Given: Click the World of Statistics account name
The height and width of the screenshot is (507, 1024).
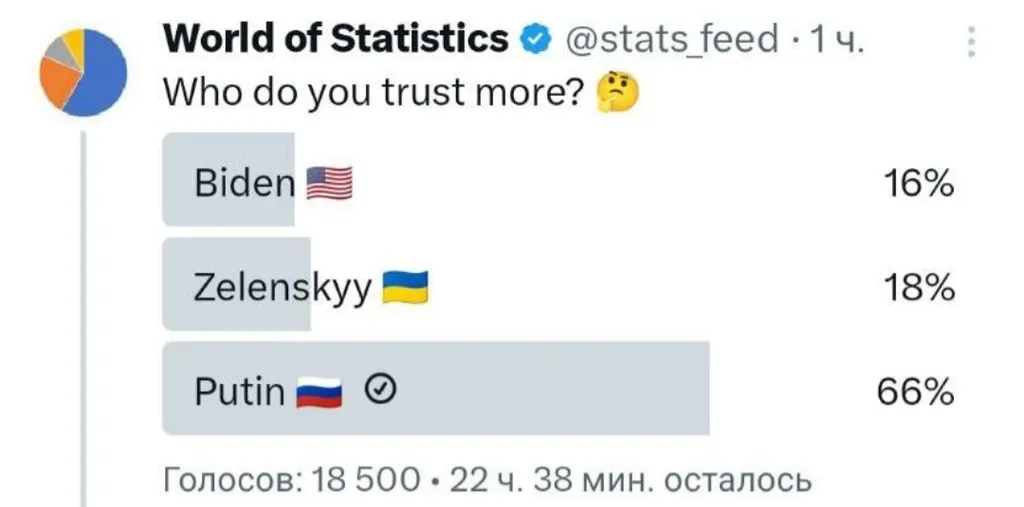Looking at the screenshot, I should tap(336, 39).
